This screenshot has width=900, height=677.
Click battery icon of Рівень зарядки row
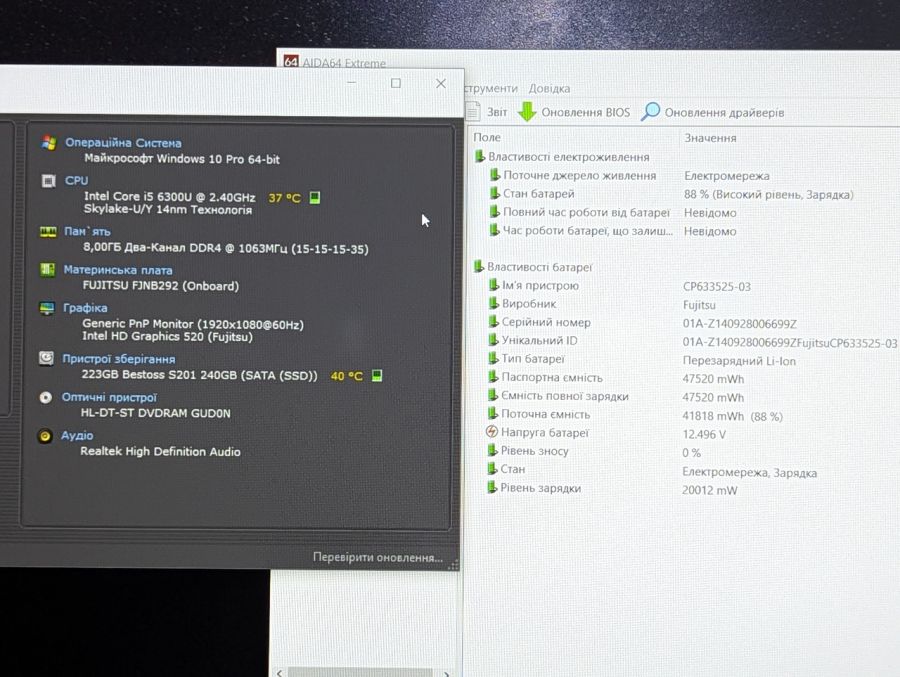(491, 488)
